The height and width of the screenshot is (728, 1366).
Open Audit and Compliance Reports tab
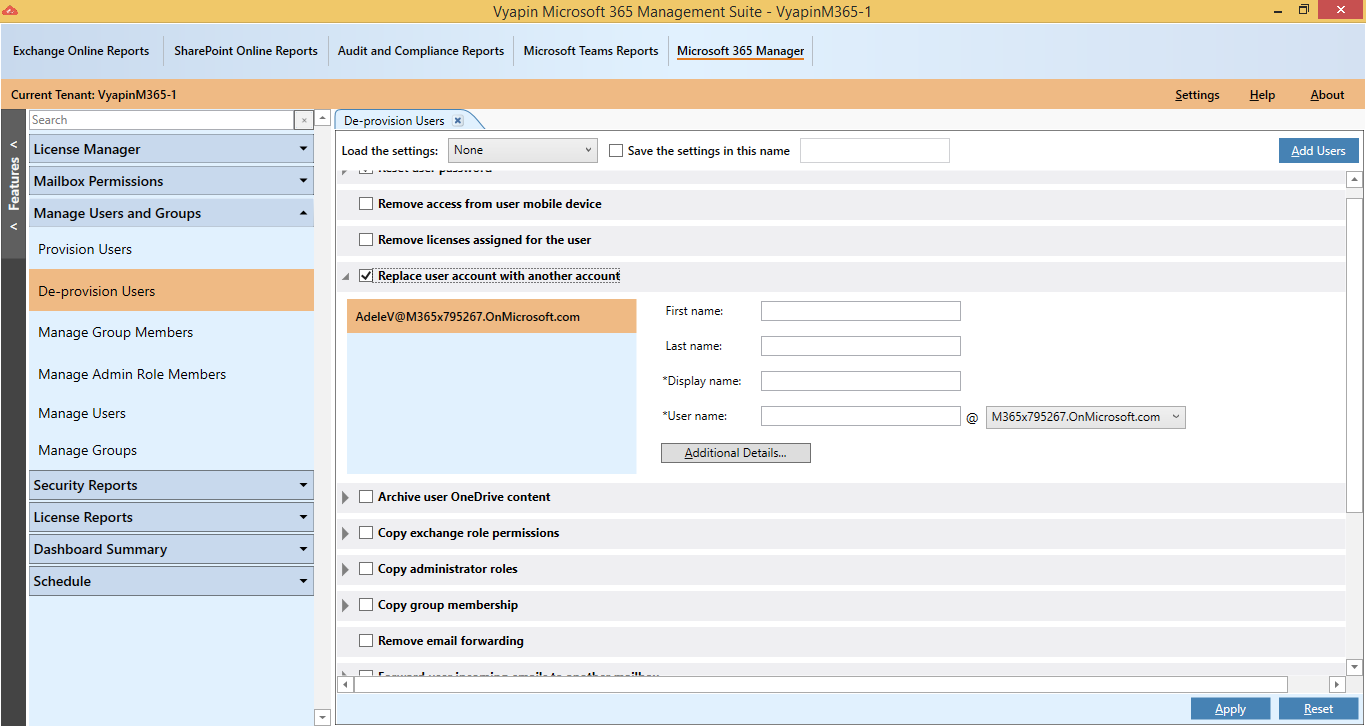tap(421, 51)
